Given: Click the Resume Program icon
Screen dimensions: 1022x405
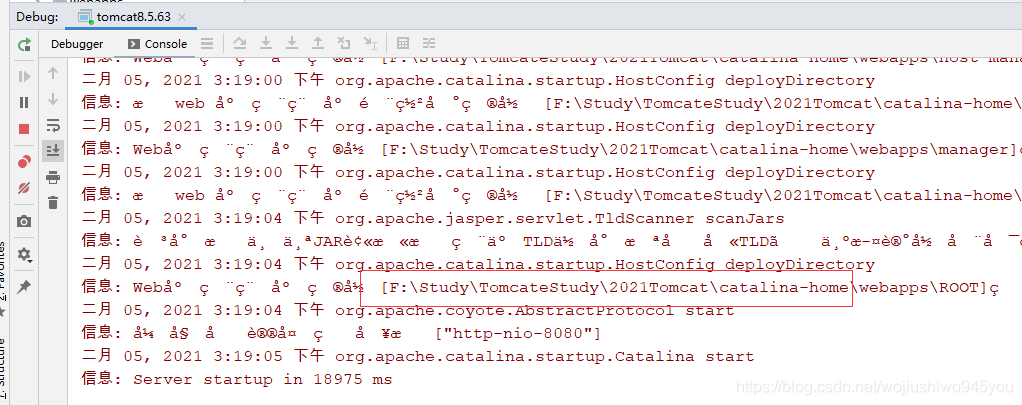Looking at the screenshot, I should [x=24, y=77].
